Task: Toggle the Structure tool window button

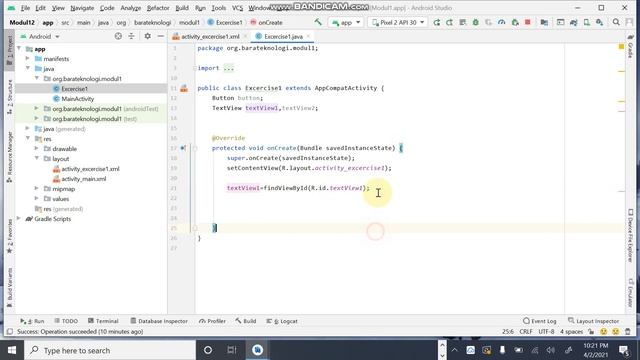Action: [10, 97]
